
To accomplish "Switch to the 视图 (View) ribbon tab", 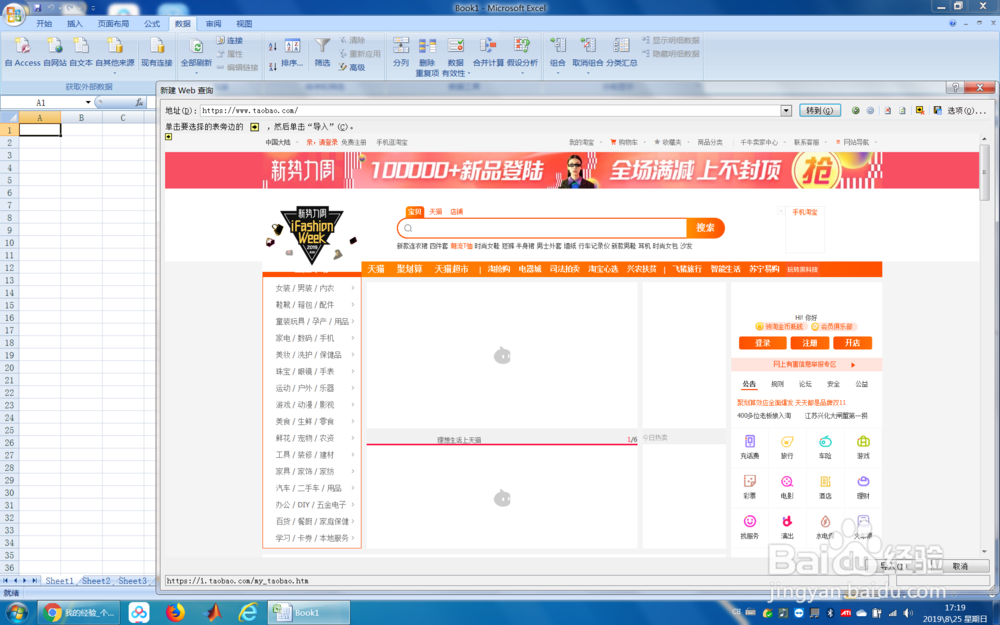I will click(x=244, y=24).
